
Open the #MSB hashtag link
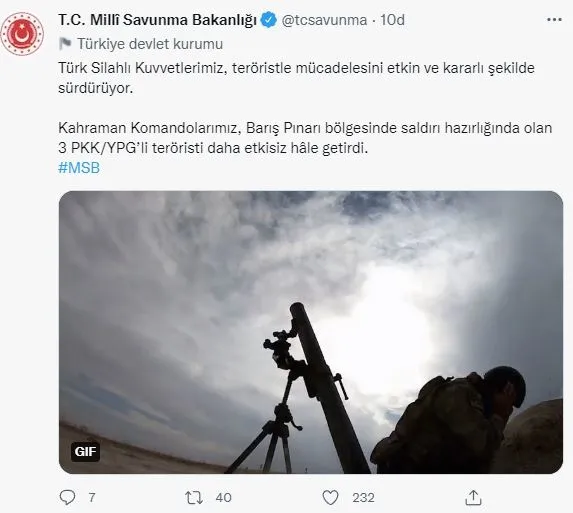click(x=79, y=168)
